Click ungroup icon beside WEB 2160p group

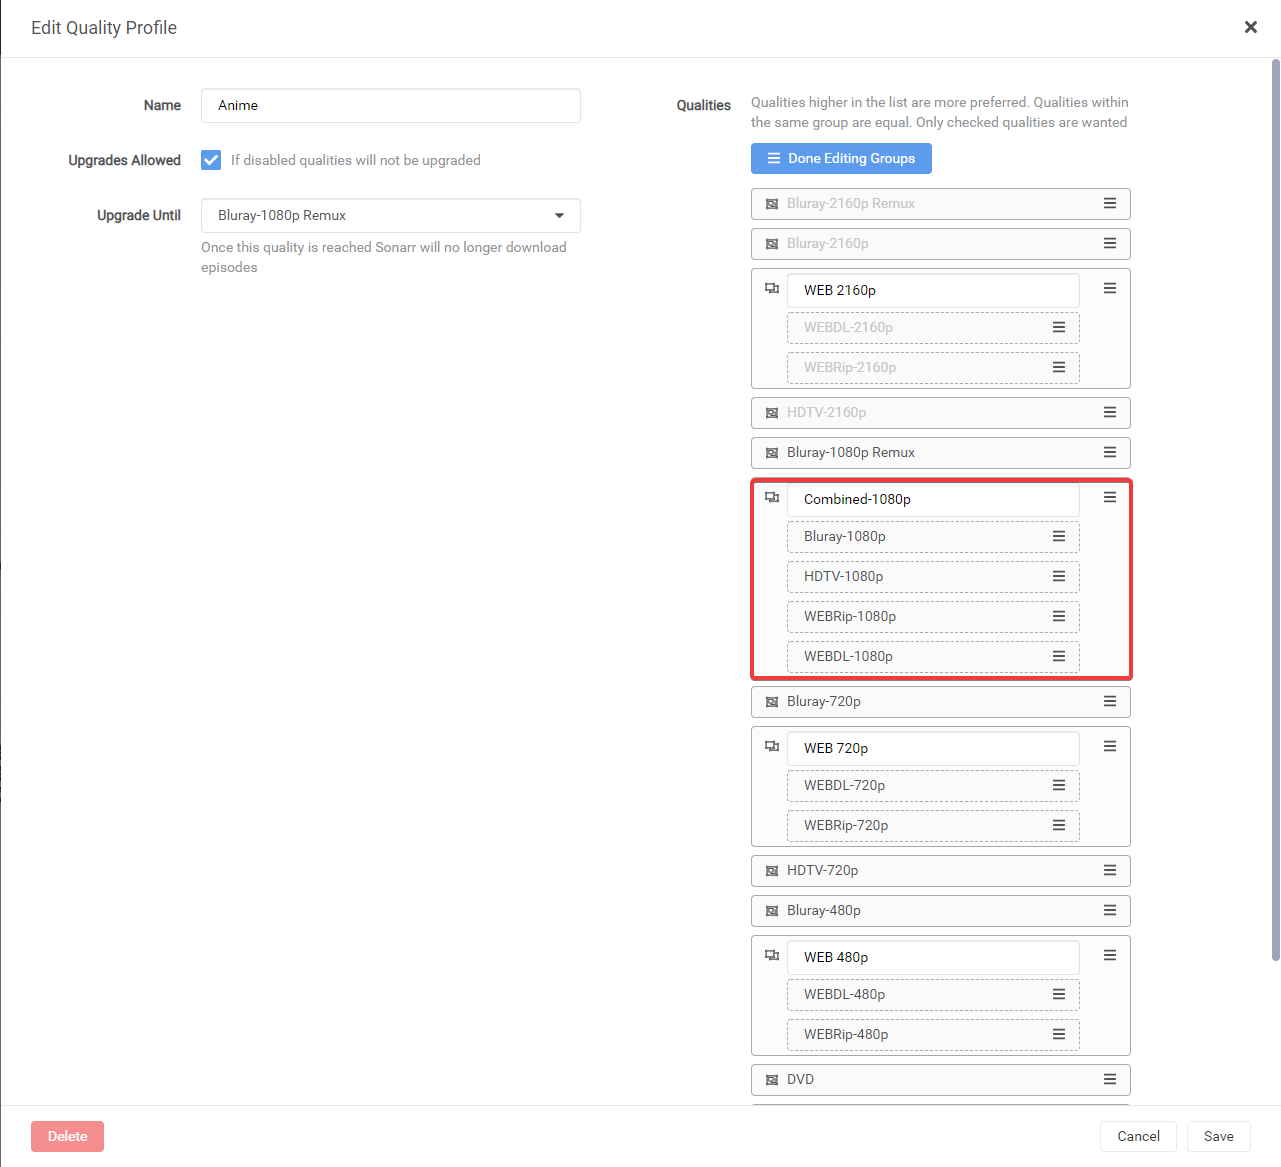[x=772, y=288]
